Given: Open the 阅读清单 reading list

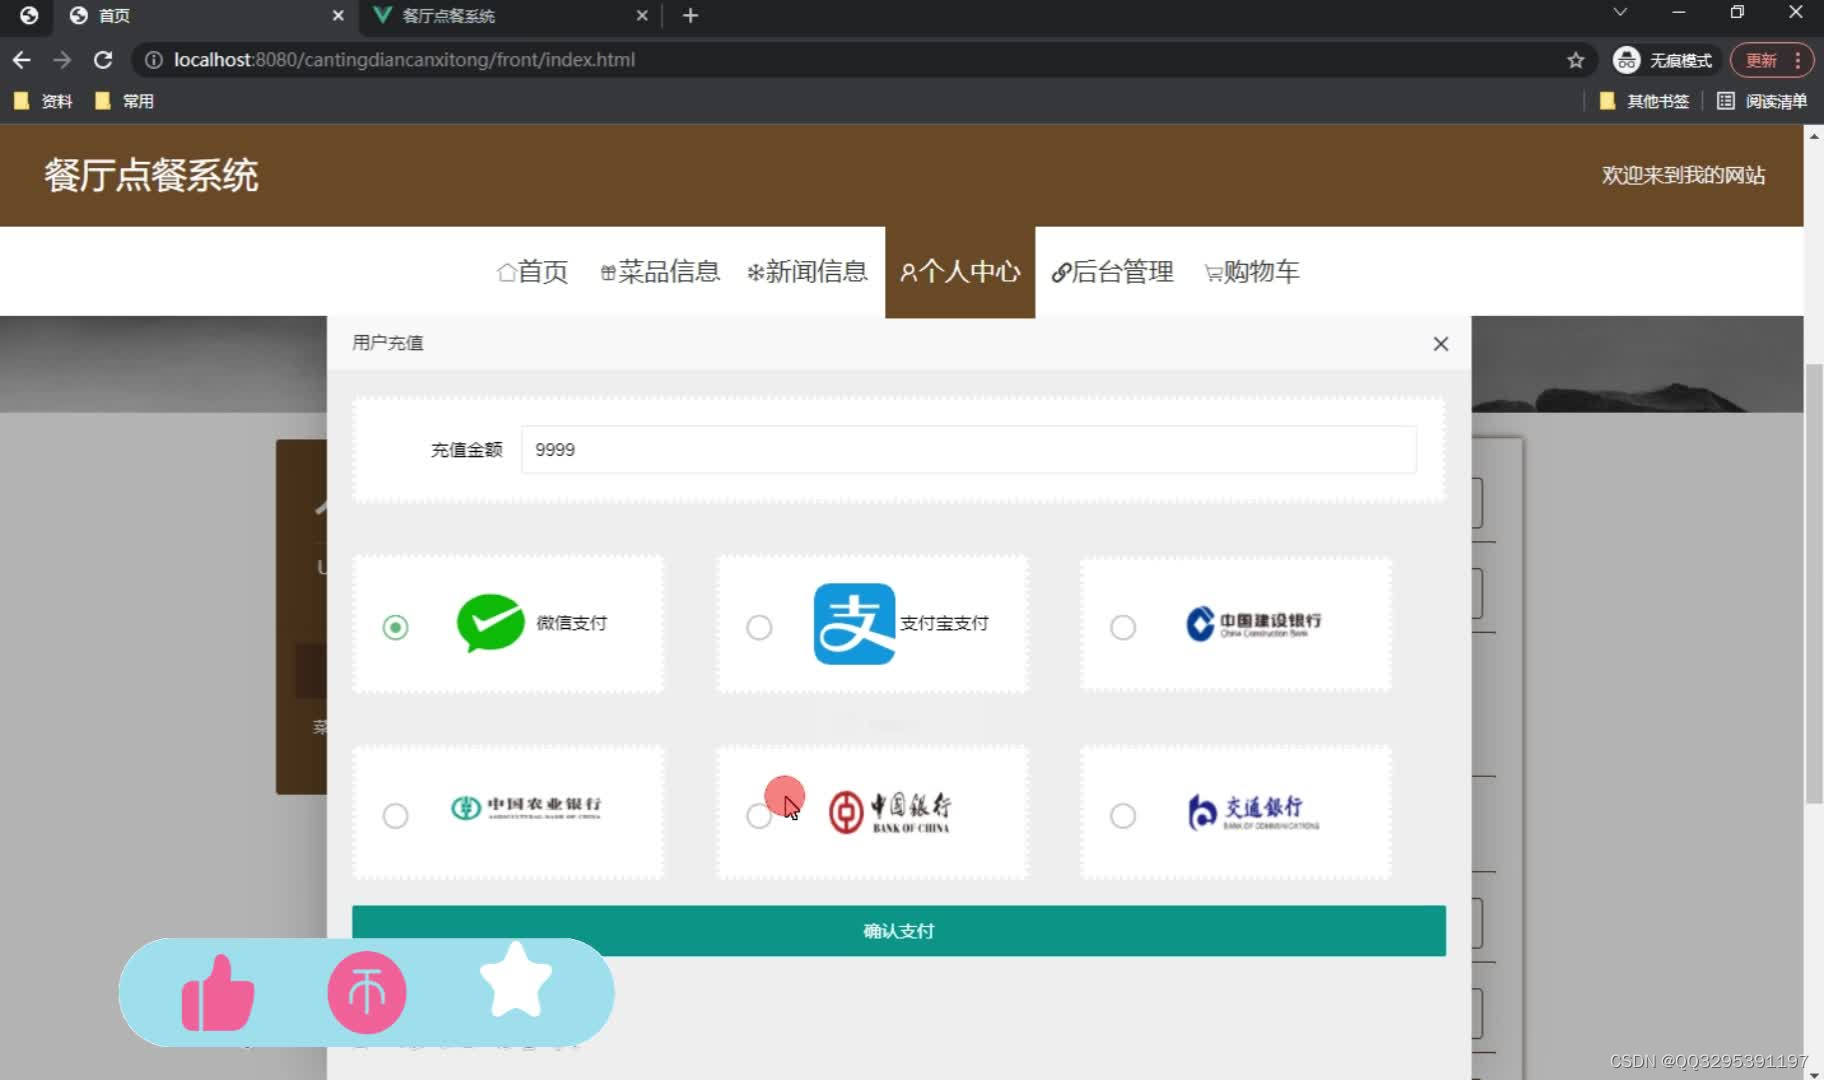Looking at the screenshot, I should 1762,101.
